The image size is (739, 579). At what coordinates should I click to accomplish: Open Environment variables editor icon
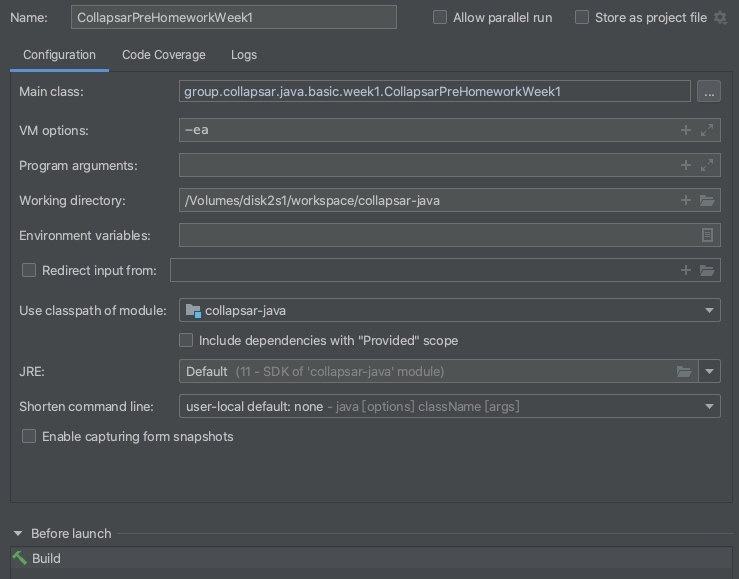click(708, 235)
